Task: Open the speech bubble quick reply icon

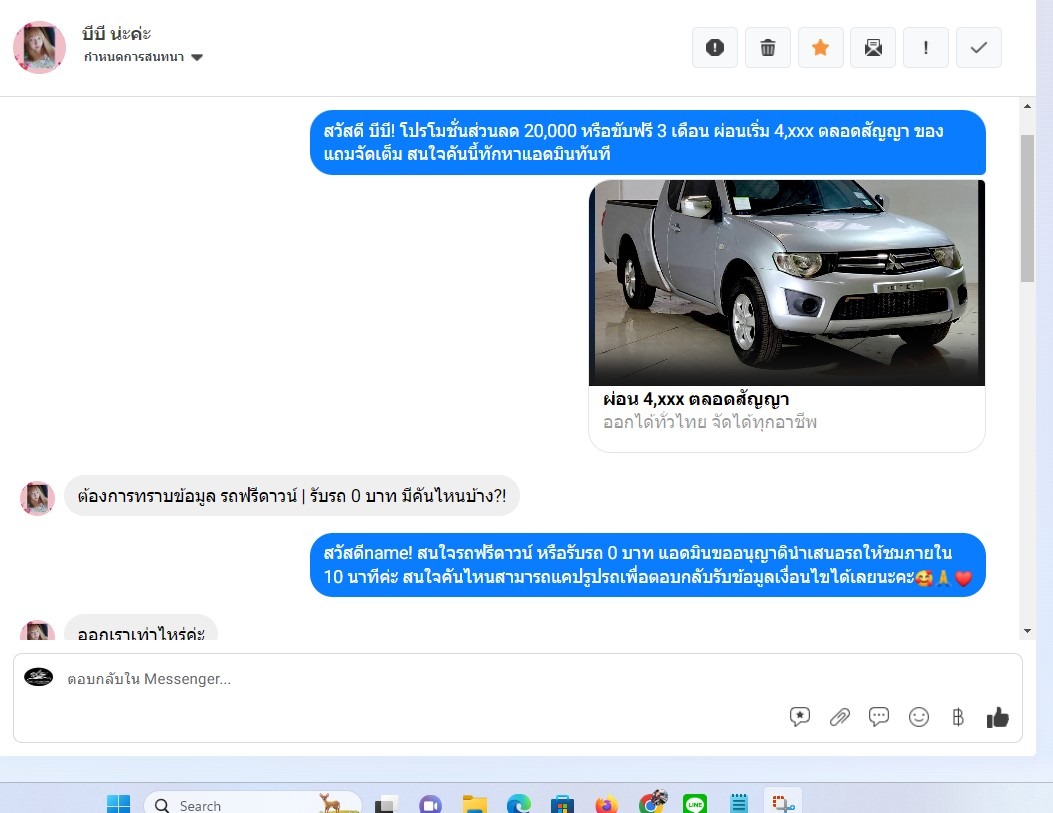Action: 879,717
